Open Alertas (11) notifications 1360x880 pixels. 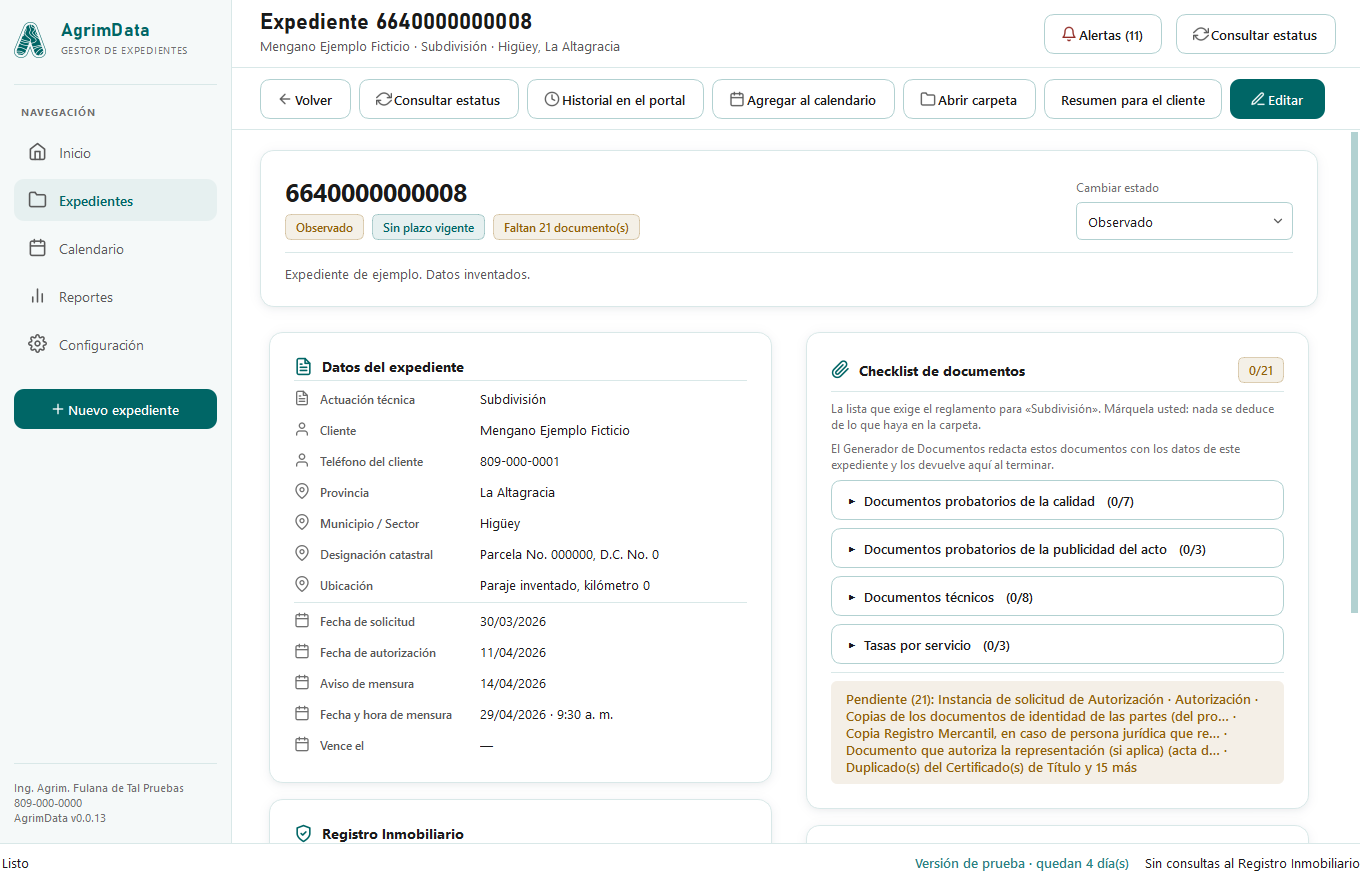1103,34
